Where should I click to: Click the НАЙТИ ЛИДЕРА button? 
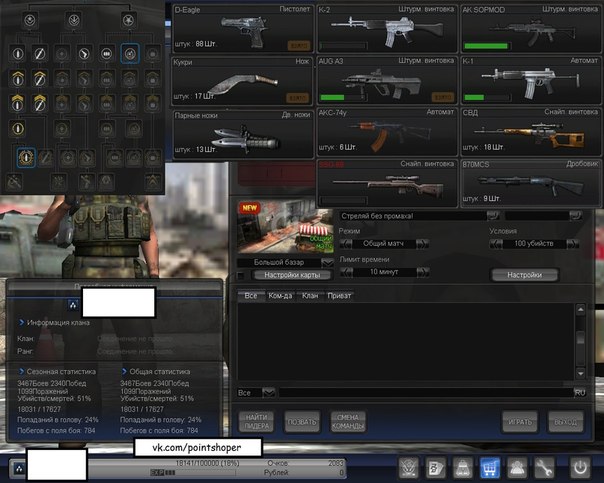[257, 422]
